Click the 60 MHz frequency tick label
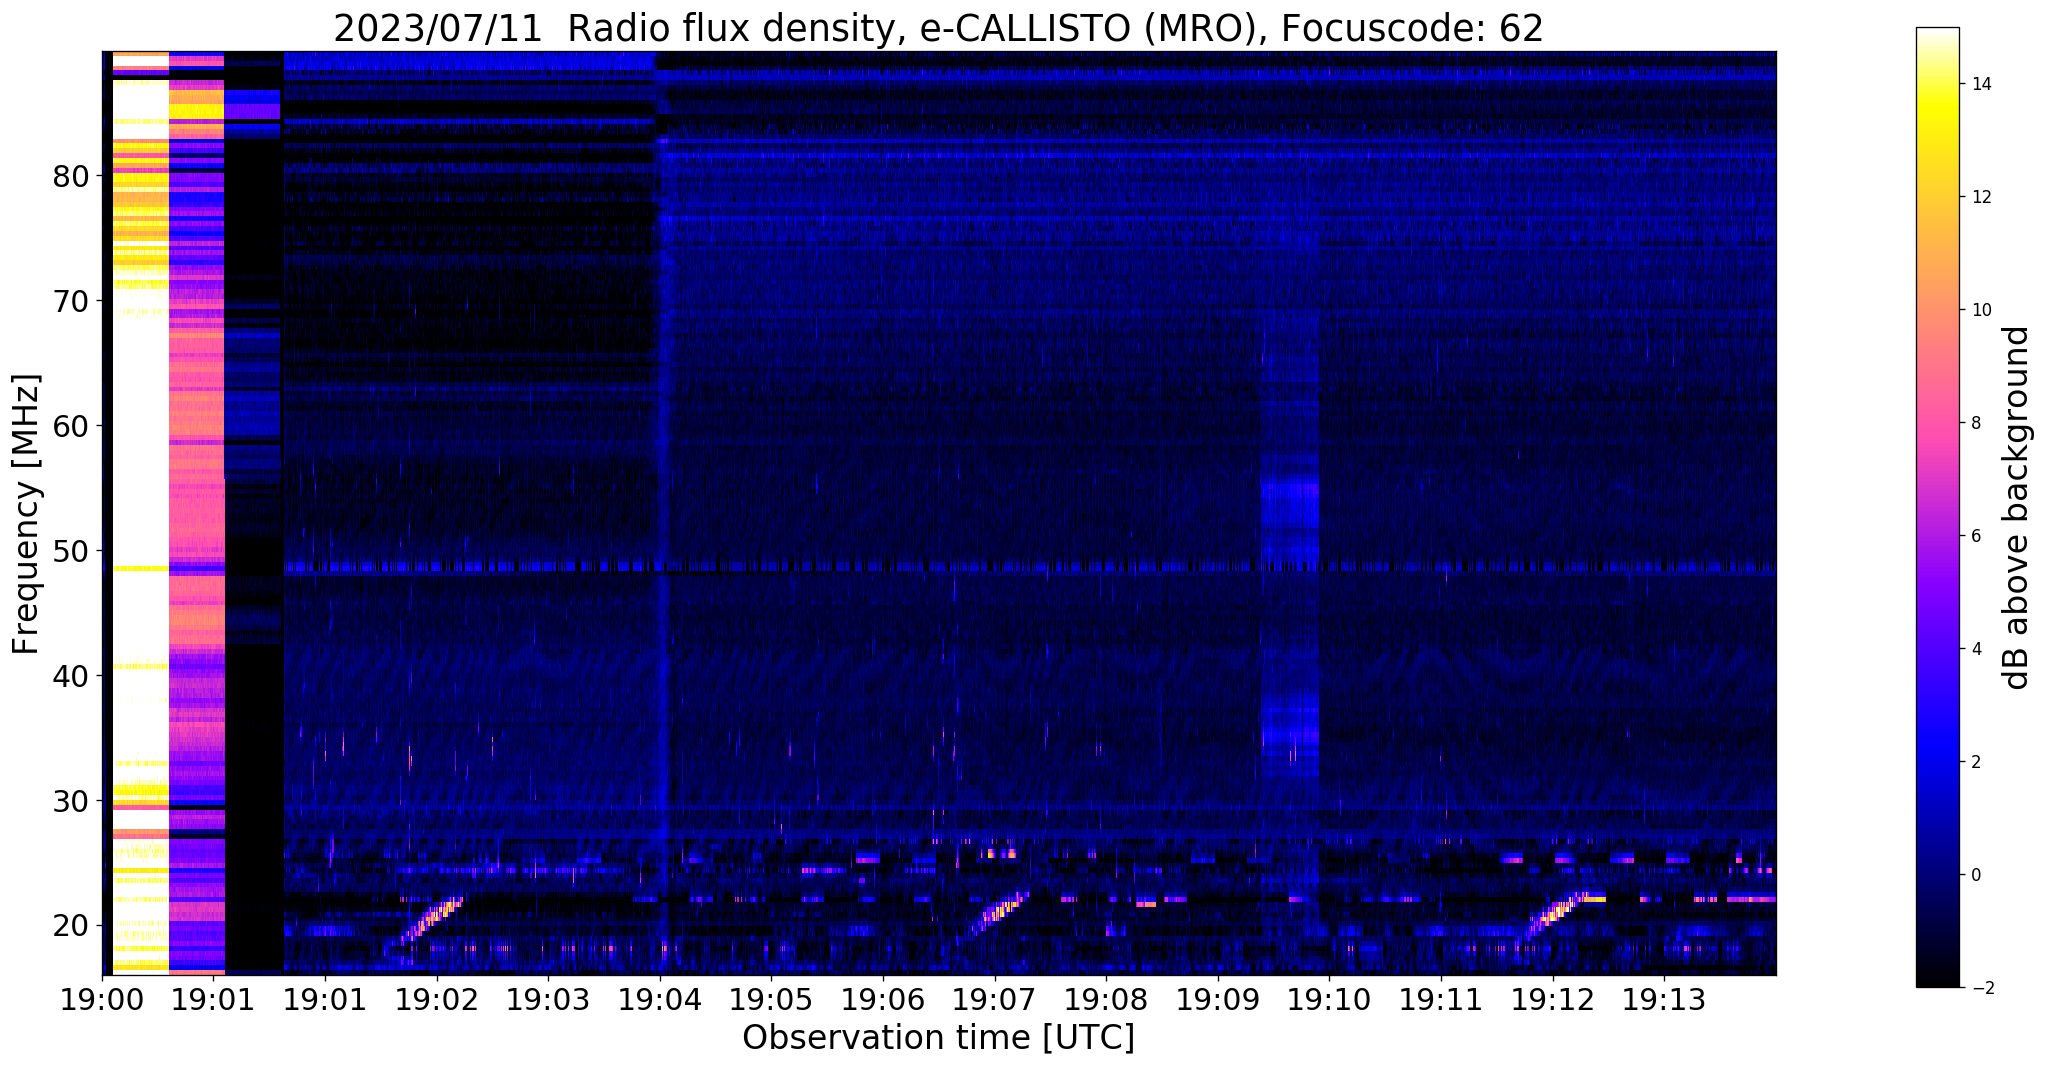Image resolution: width=2047 pixels, height=1067 pixels. (x=70, y=426)
